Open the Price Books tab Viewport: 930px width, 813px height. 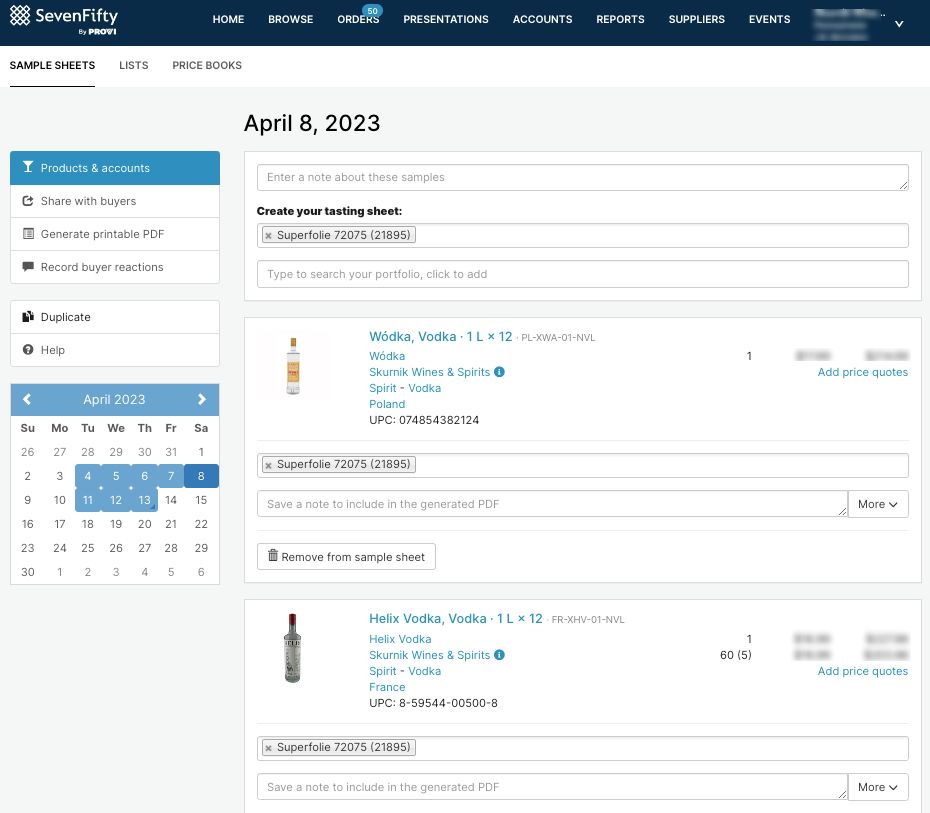tap(207, 66)
